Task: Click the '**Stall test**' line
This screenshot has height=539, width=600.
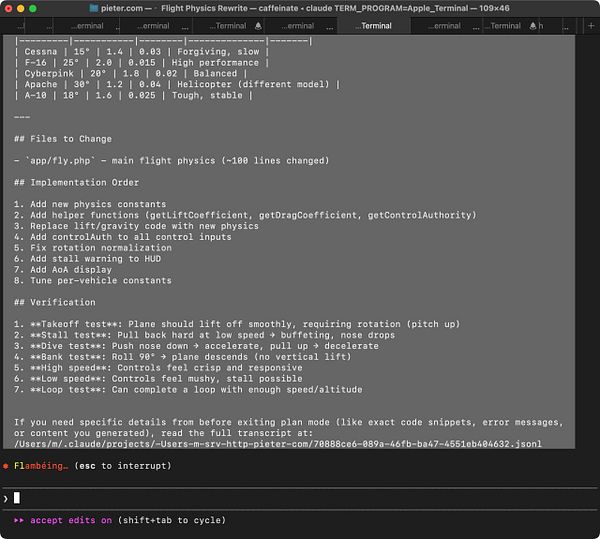Action: coord(205,335)
